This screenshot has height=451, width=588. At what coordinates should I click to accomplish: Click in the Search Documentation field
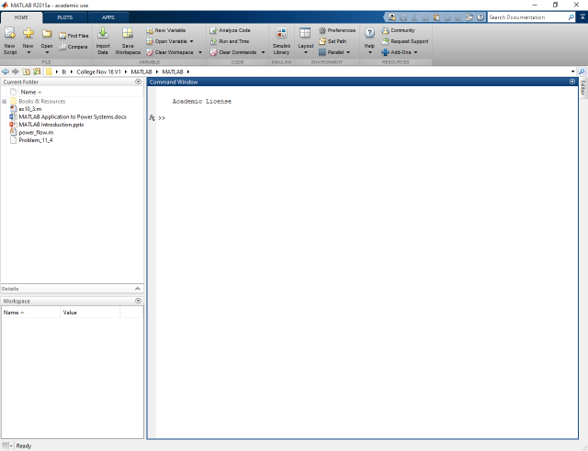[527, 17]
